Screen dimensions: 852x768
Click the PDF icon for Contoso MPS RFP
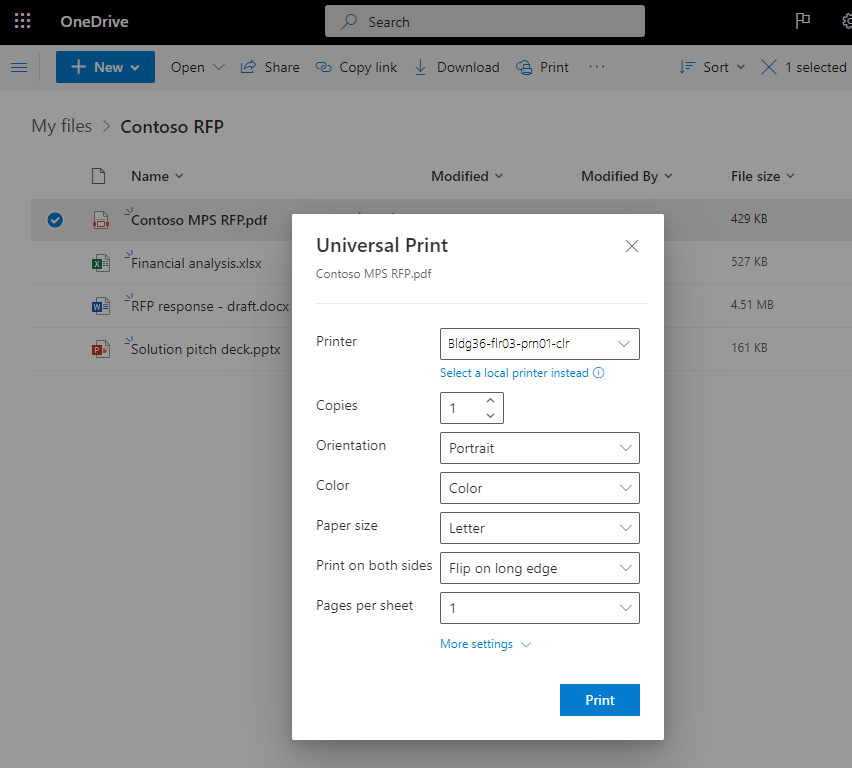tap(100, 220)
